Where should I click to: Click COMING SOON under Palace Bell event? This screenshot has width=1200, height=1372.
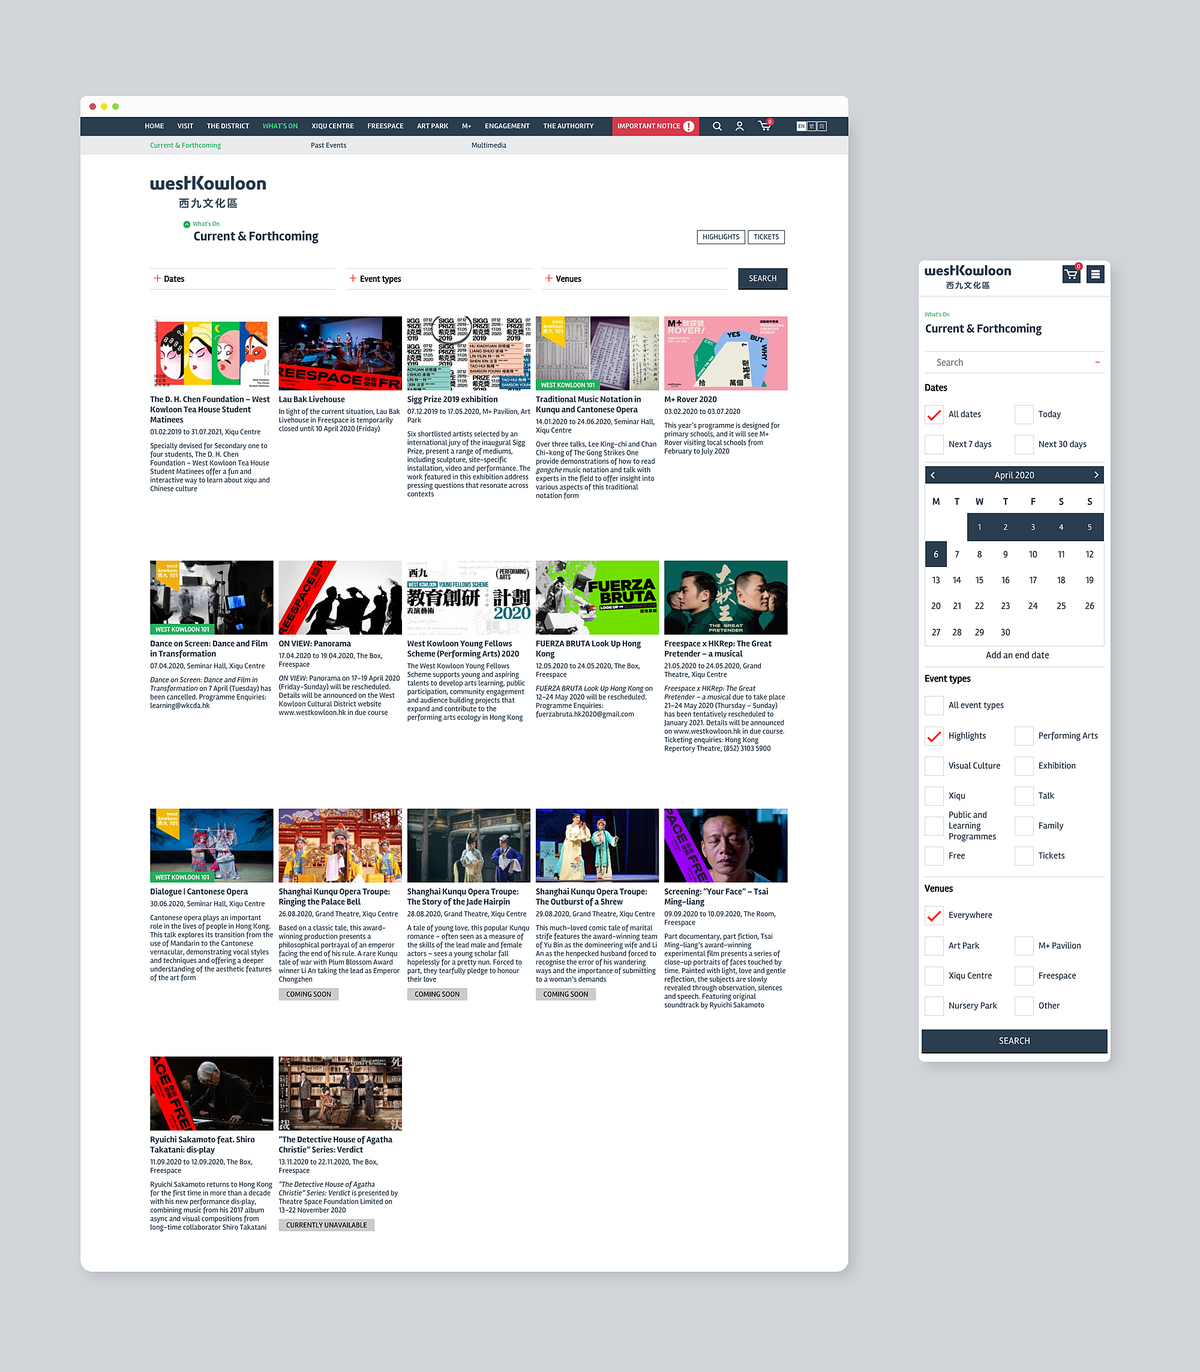click(x=309, y=994)
